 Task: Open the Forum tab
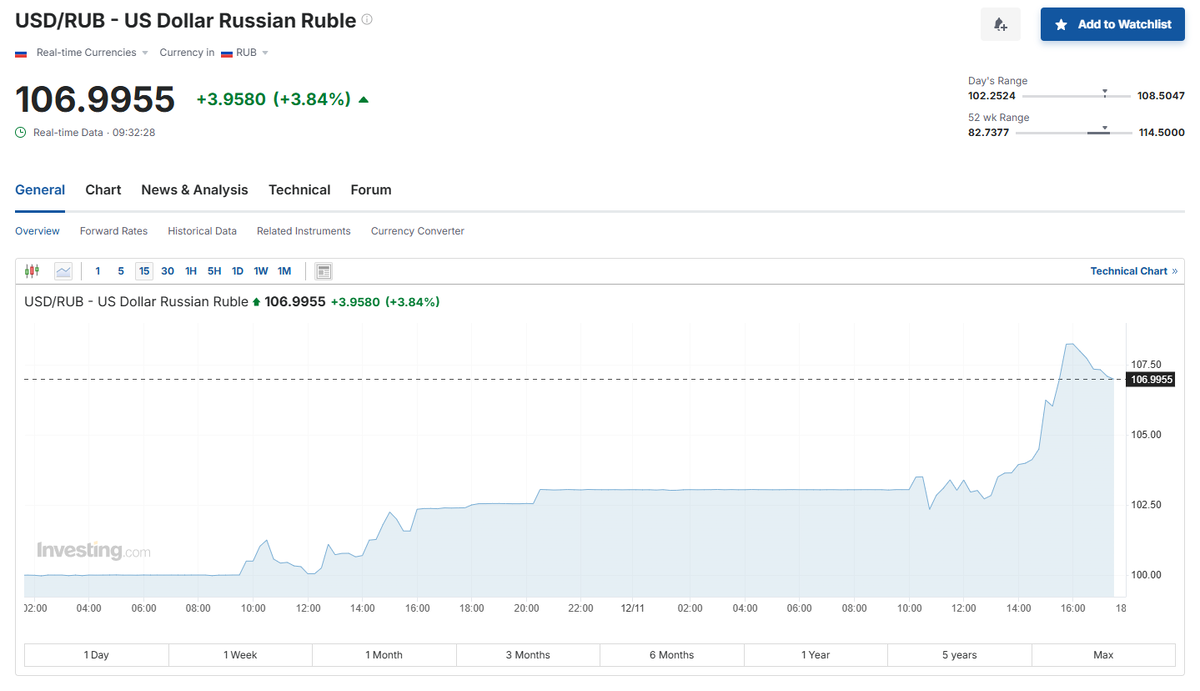(371, 190)
